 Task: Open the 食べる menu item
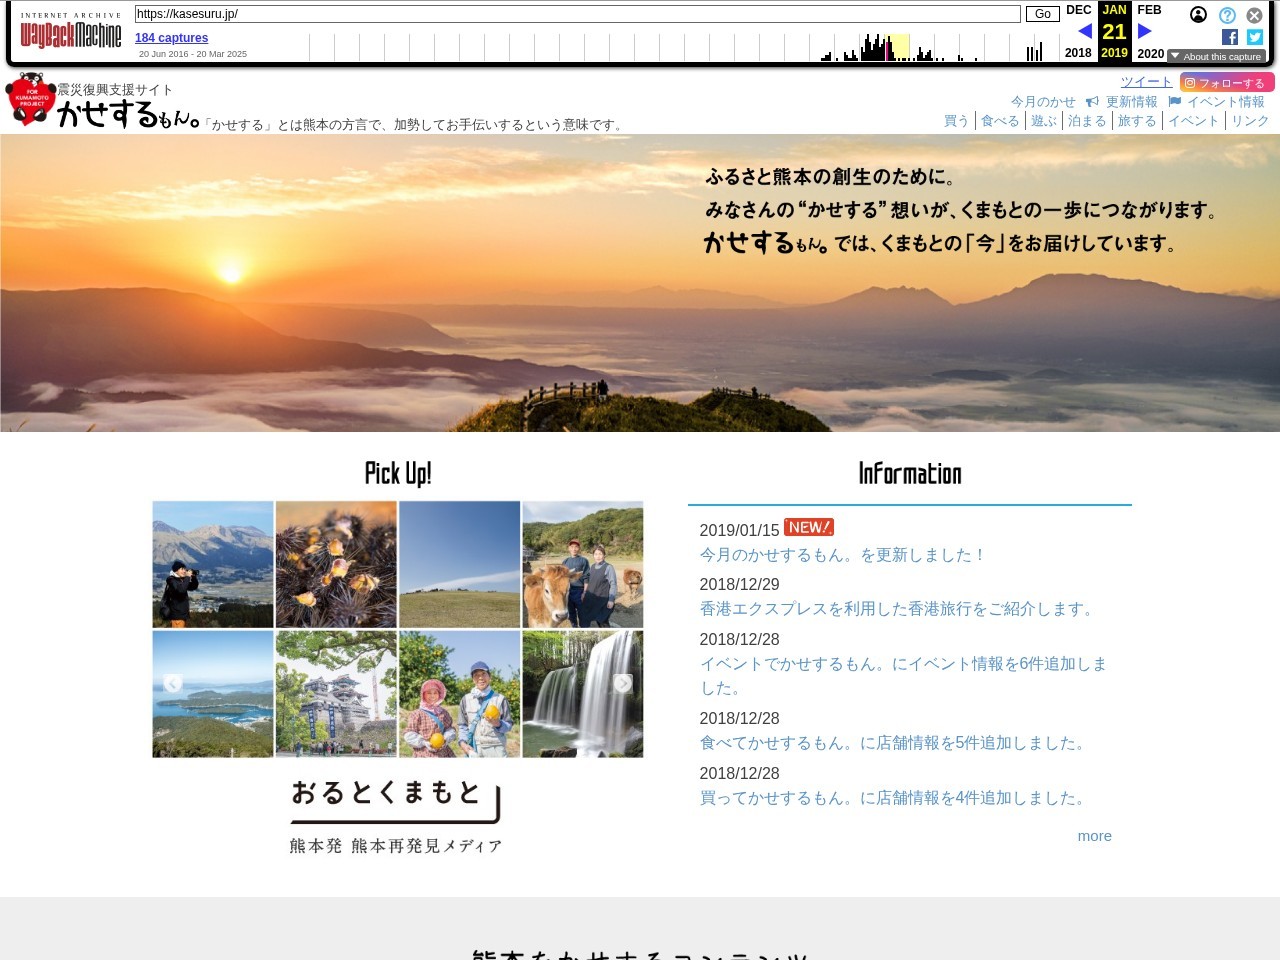coord(1000,121)
